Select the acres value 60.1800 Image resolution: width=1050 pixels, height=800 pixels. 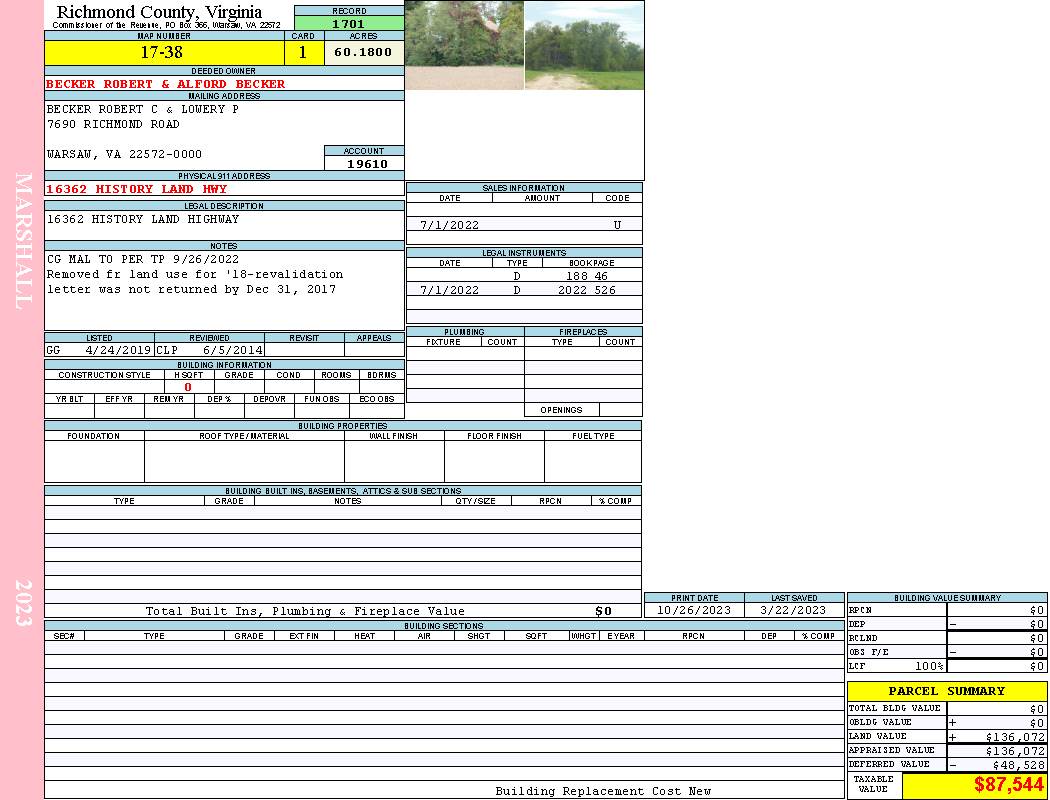363,53
